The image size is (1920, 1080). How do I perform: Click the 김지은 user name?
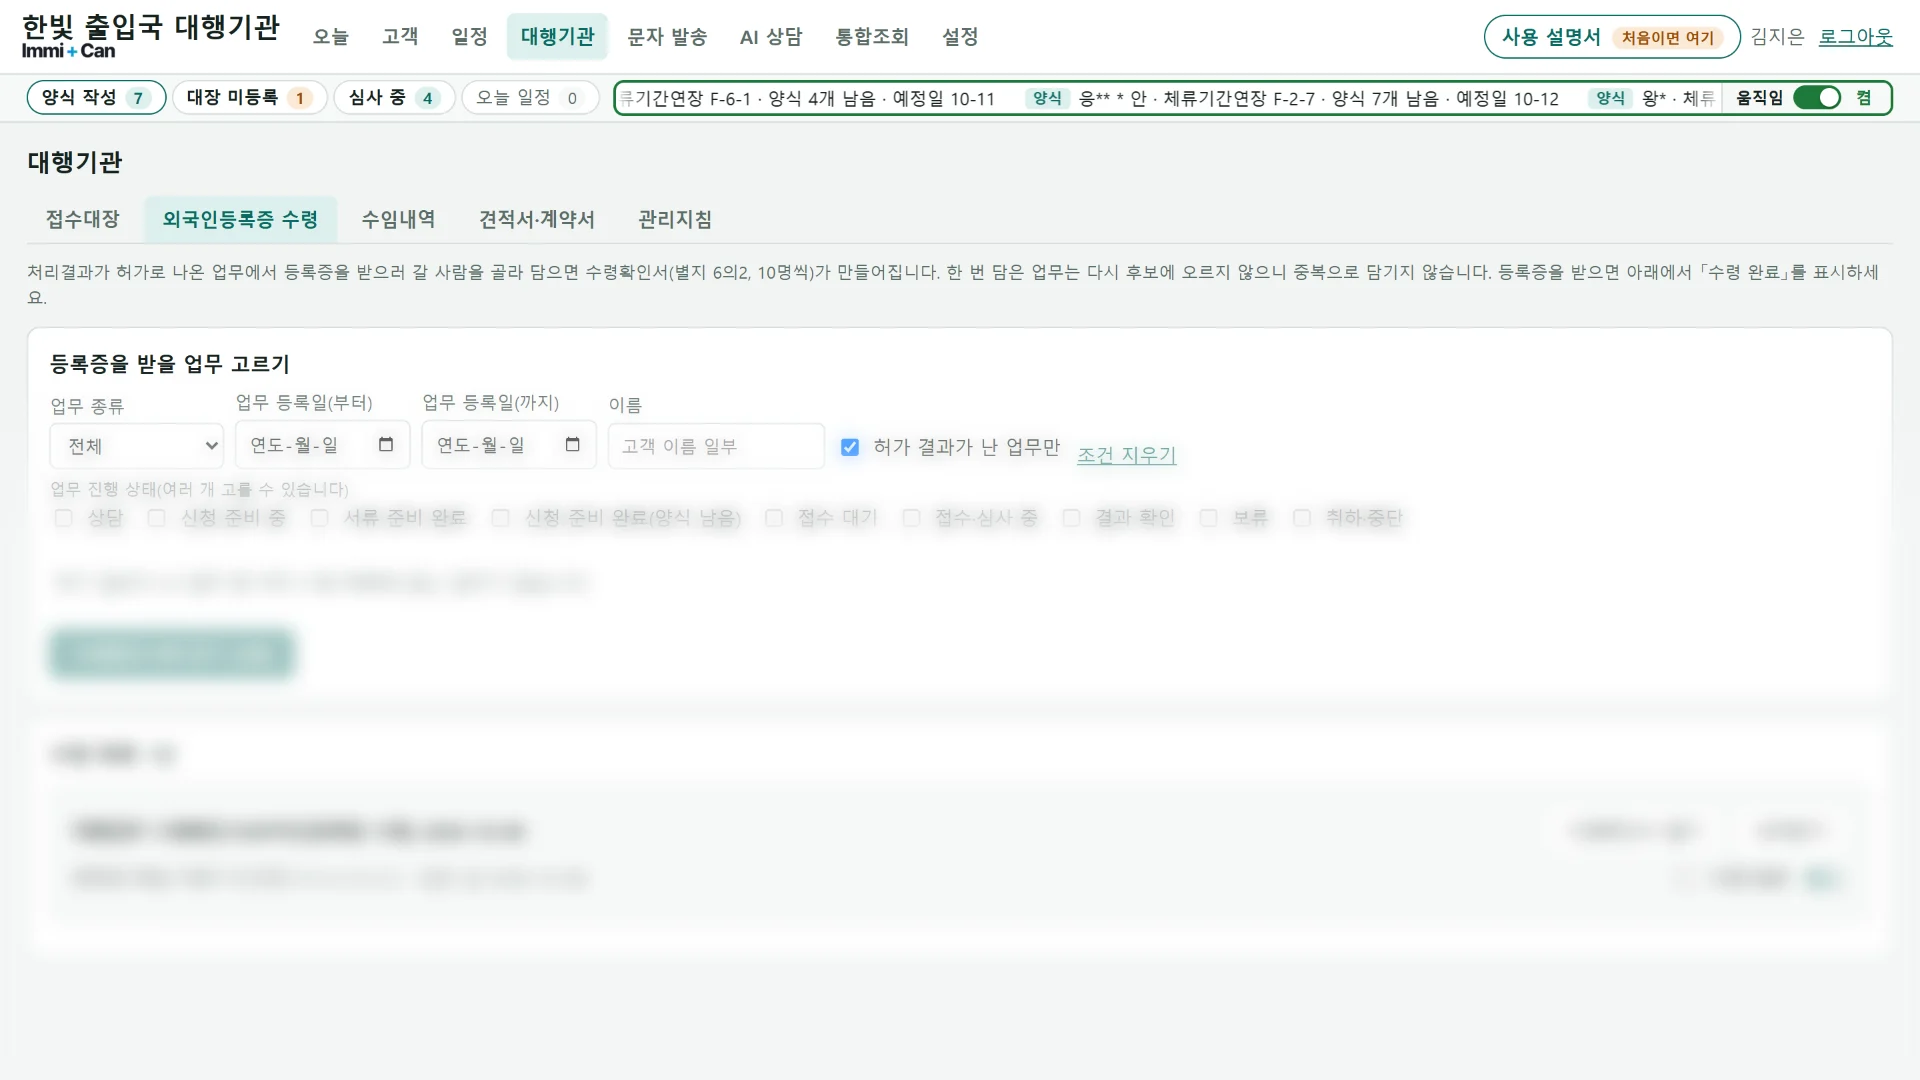(1777, 37)
